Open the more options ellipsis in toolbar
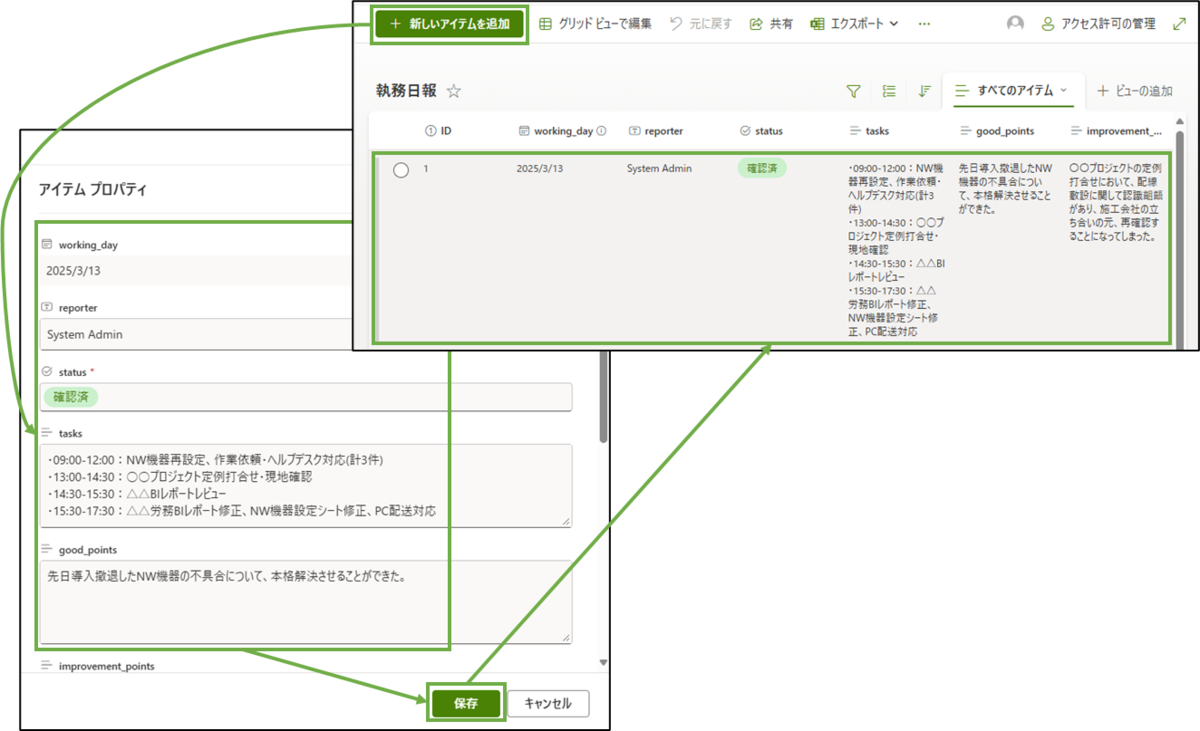Viewport: 1200px width, 731px height. point(924,24)
